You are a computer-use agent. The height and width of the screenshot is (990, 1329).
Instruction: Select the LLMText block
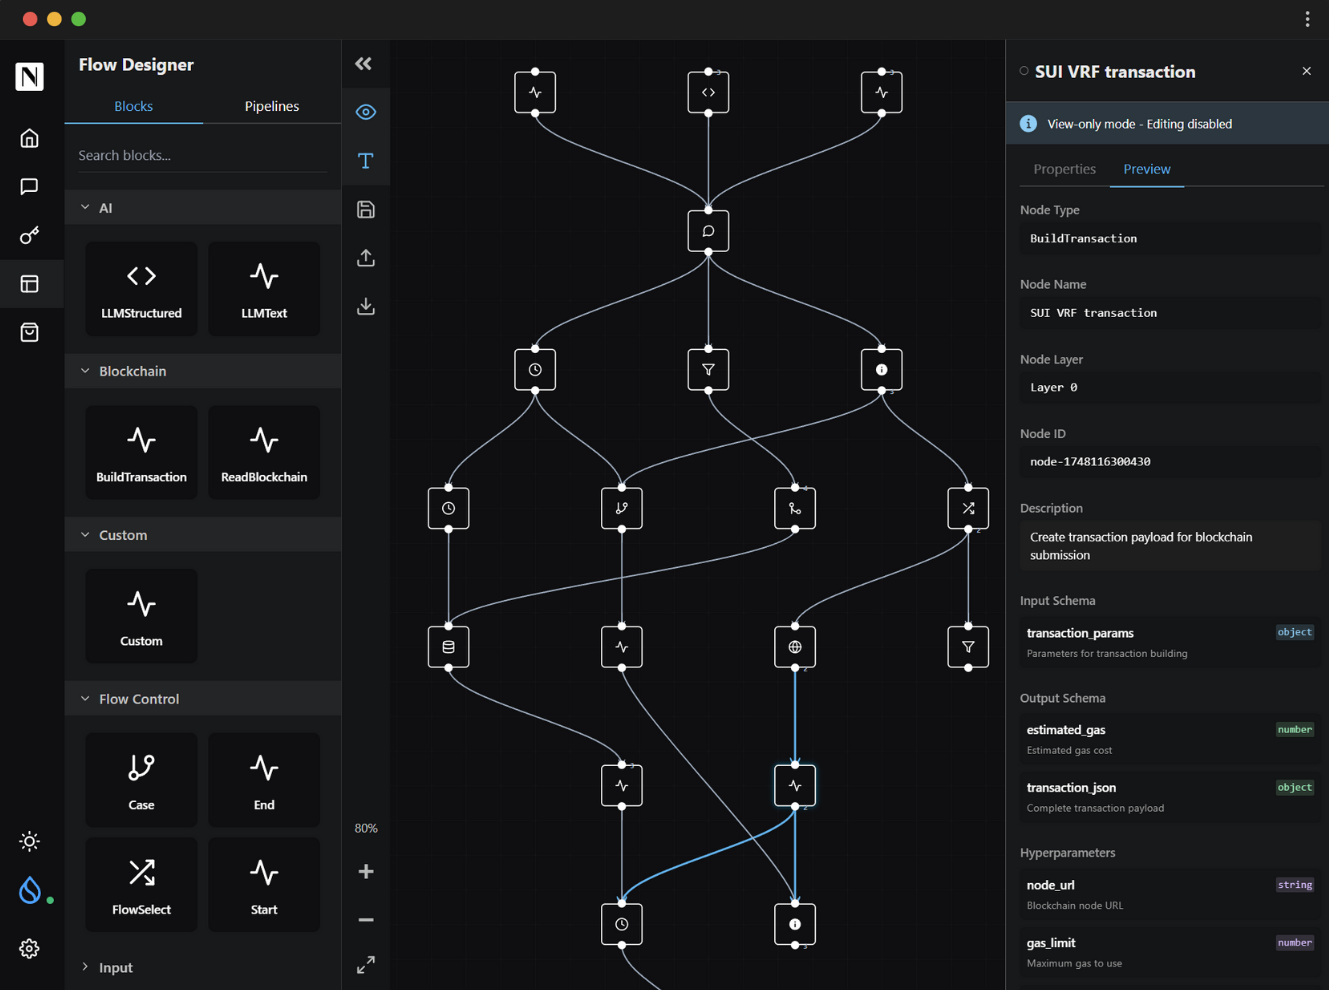pyautogui.click(x=264, y=289)
